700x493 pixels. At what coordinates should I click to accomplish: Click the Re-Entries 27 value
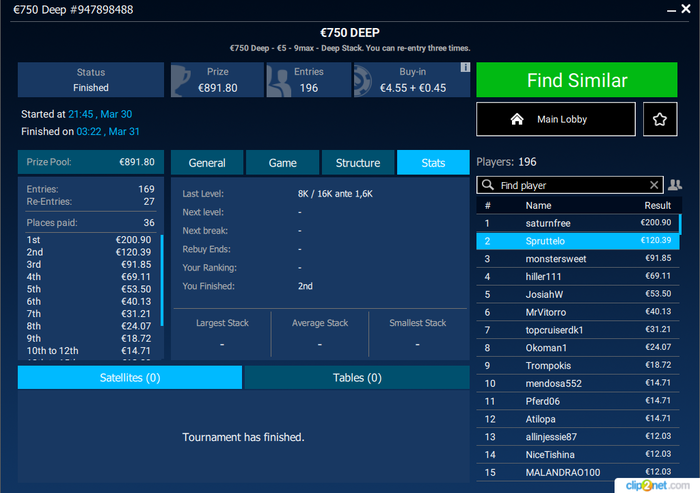pos(149,201)
